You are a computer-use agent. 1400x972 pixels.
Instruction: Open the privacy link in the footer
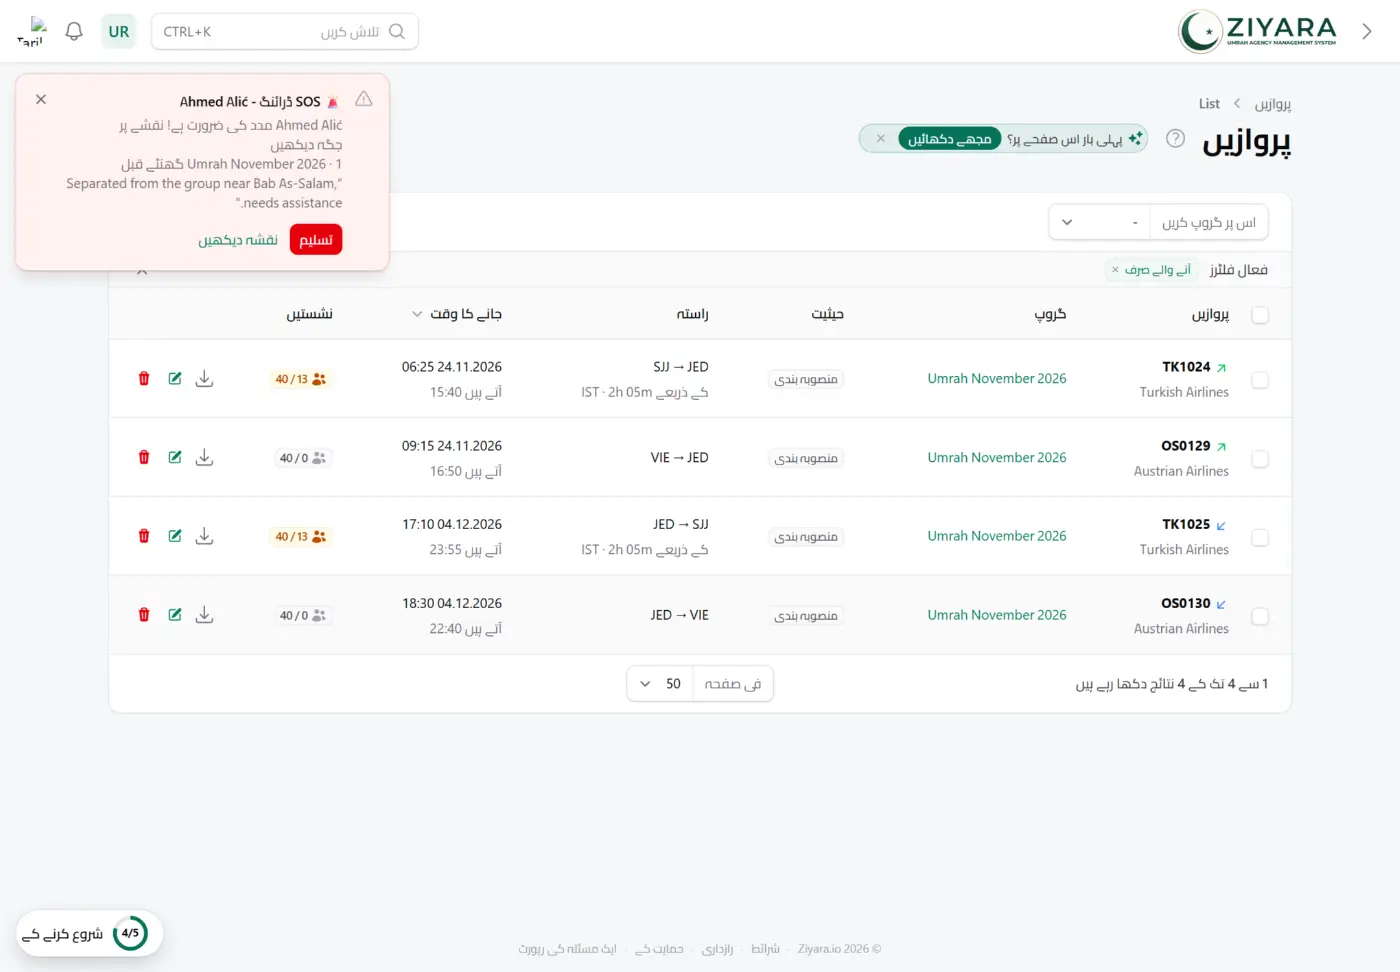click(717, 949)
